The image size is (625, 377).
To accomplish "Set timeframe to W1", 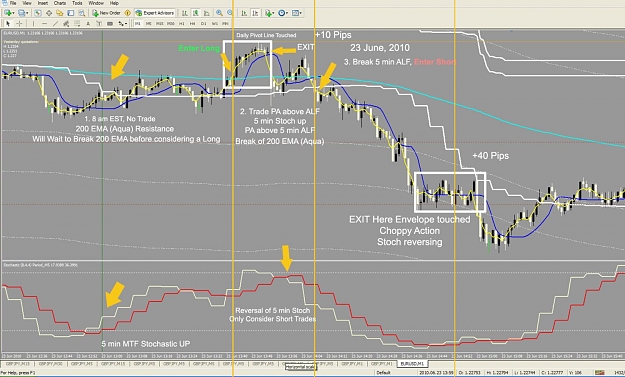I will (214, 24).
